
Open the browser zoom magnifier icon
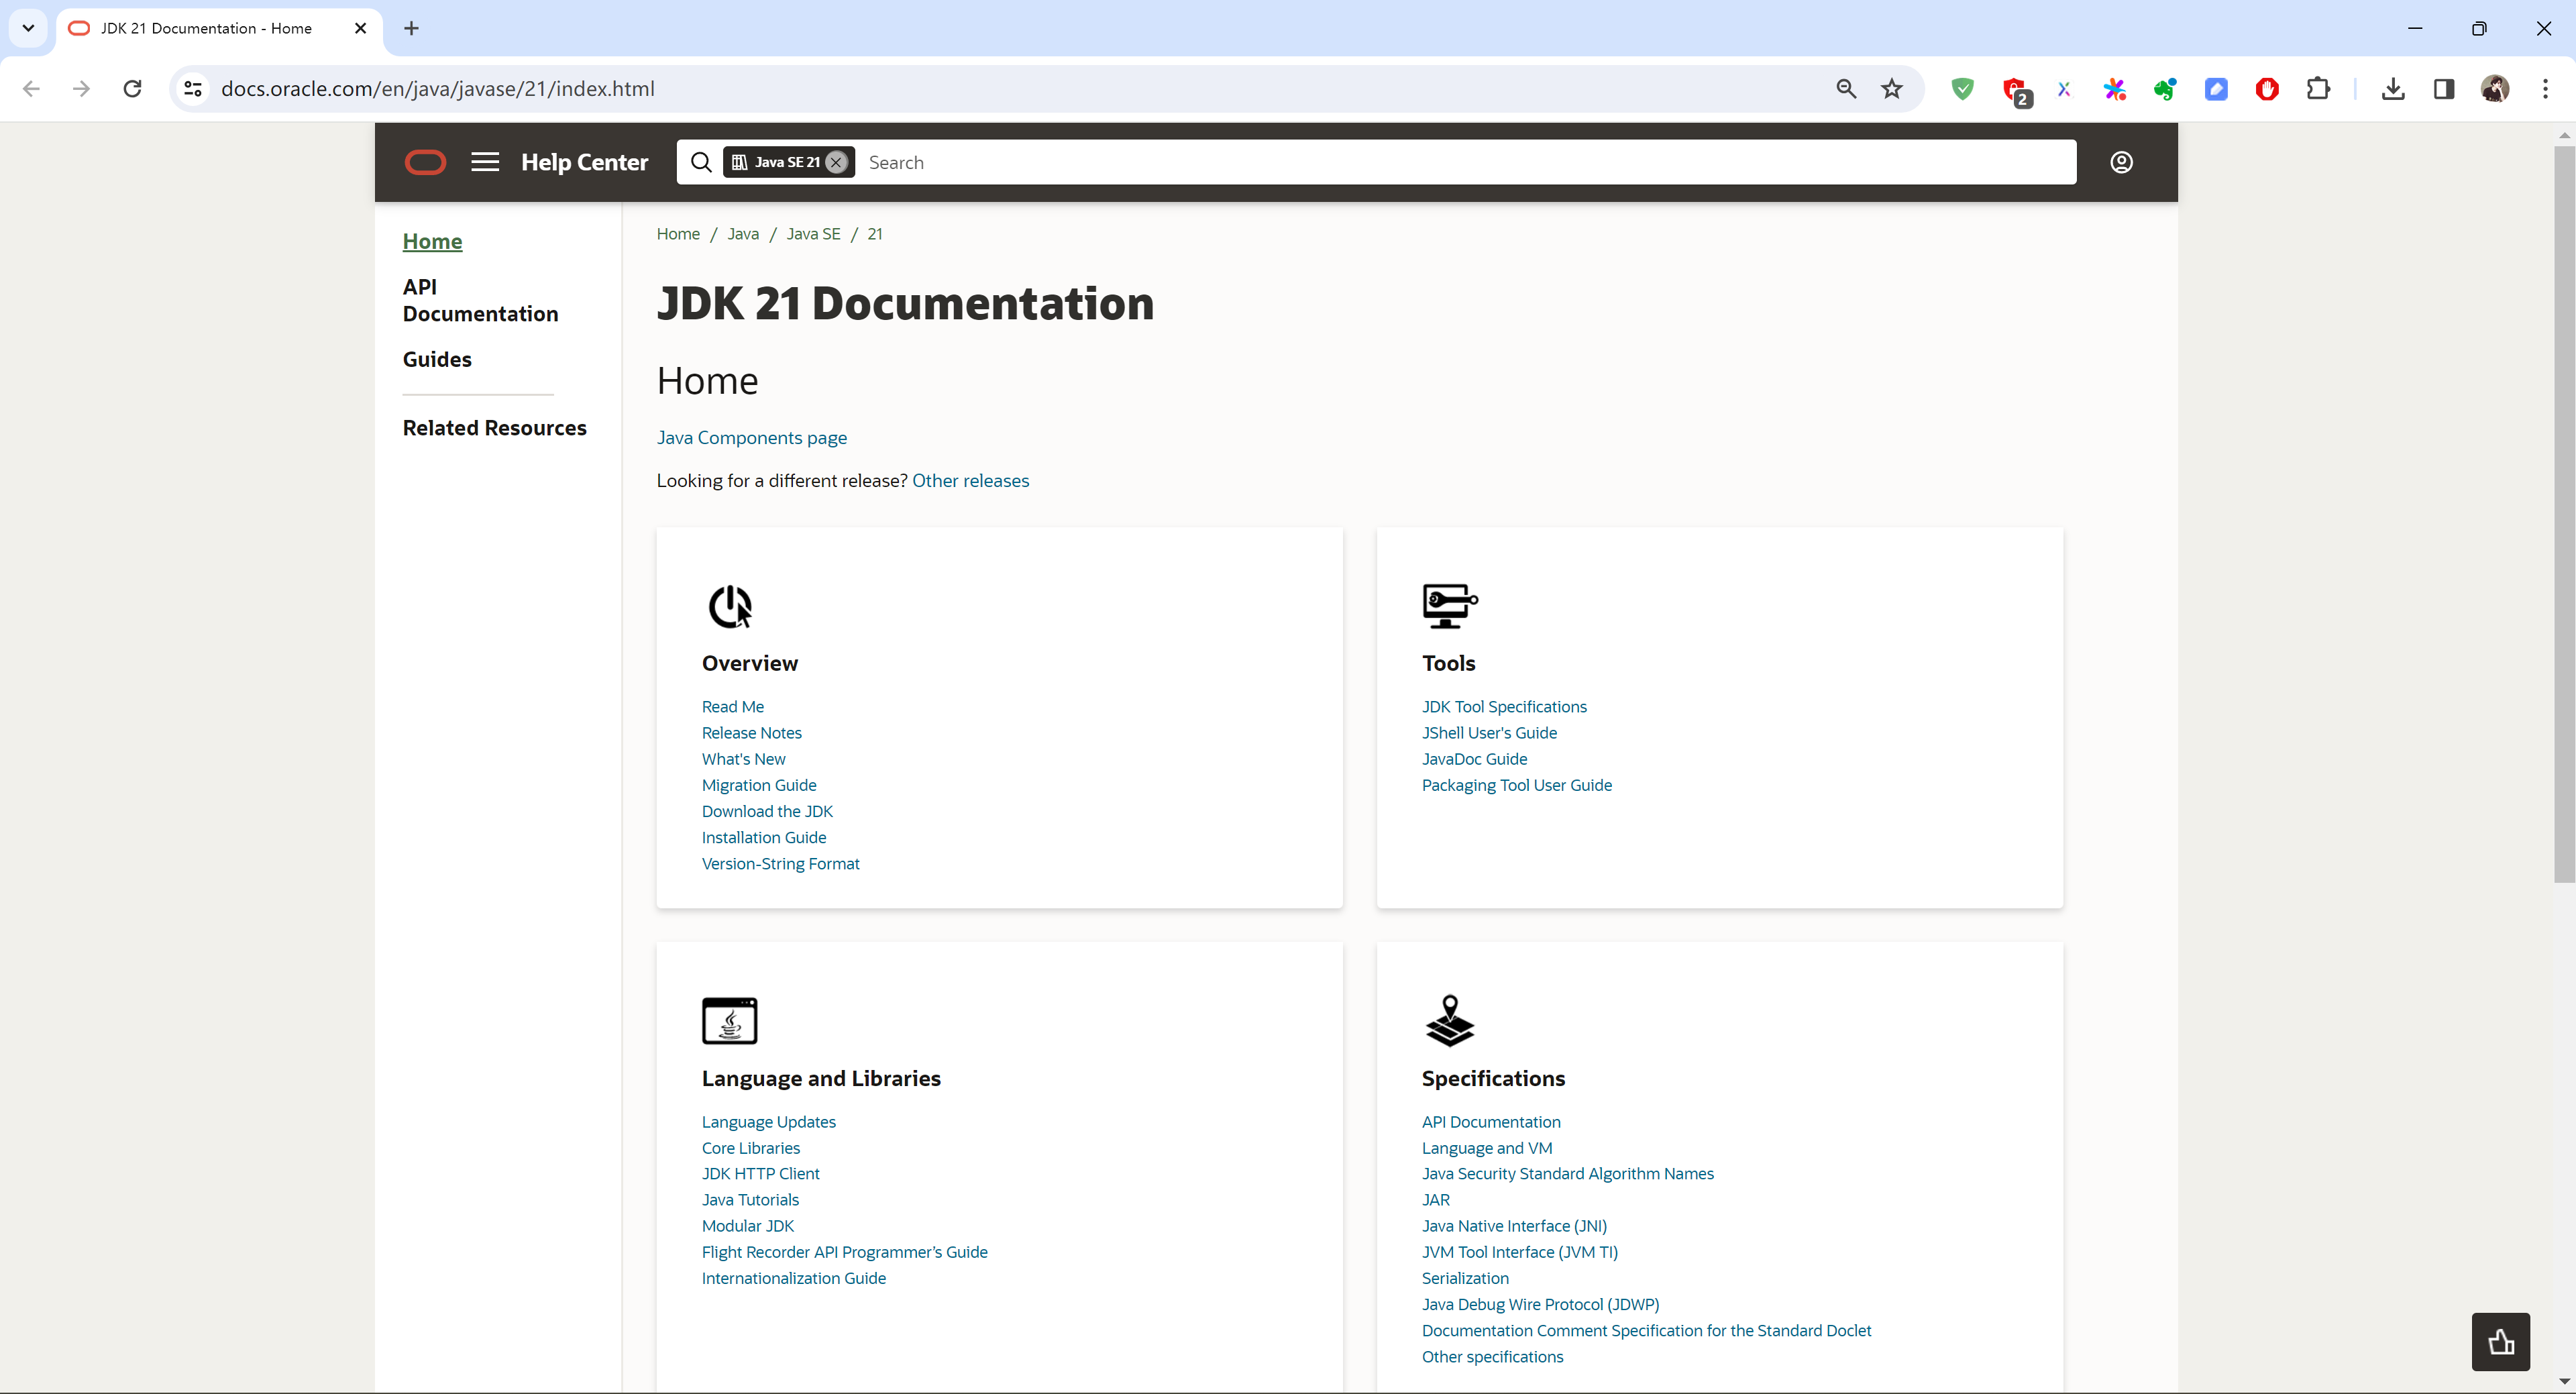(1846, 89)
